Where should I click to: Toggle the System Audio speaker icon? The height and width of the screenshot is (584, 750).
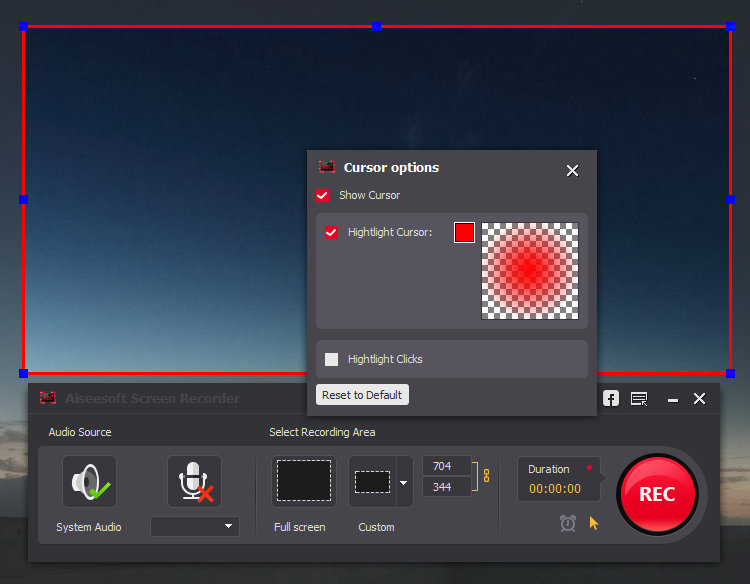[89, 482]
